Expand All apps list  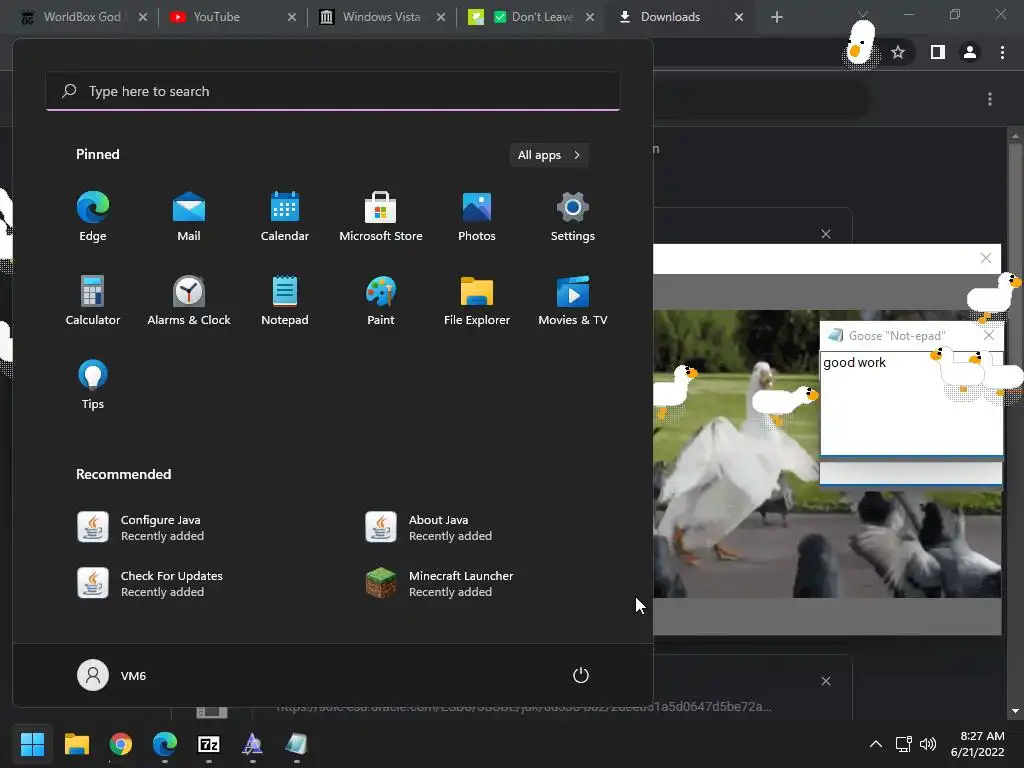(x=549, y=155)
